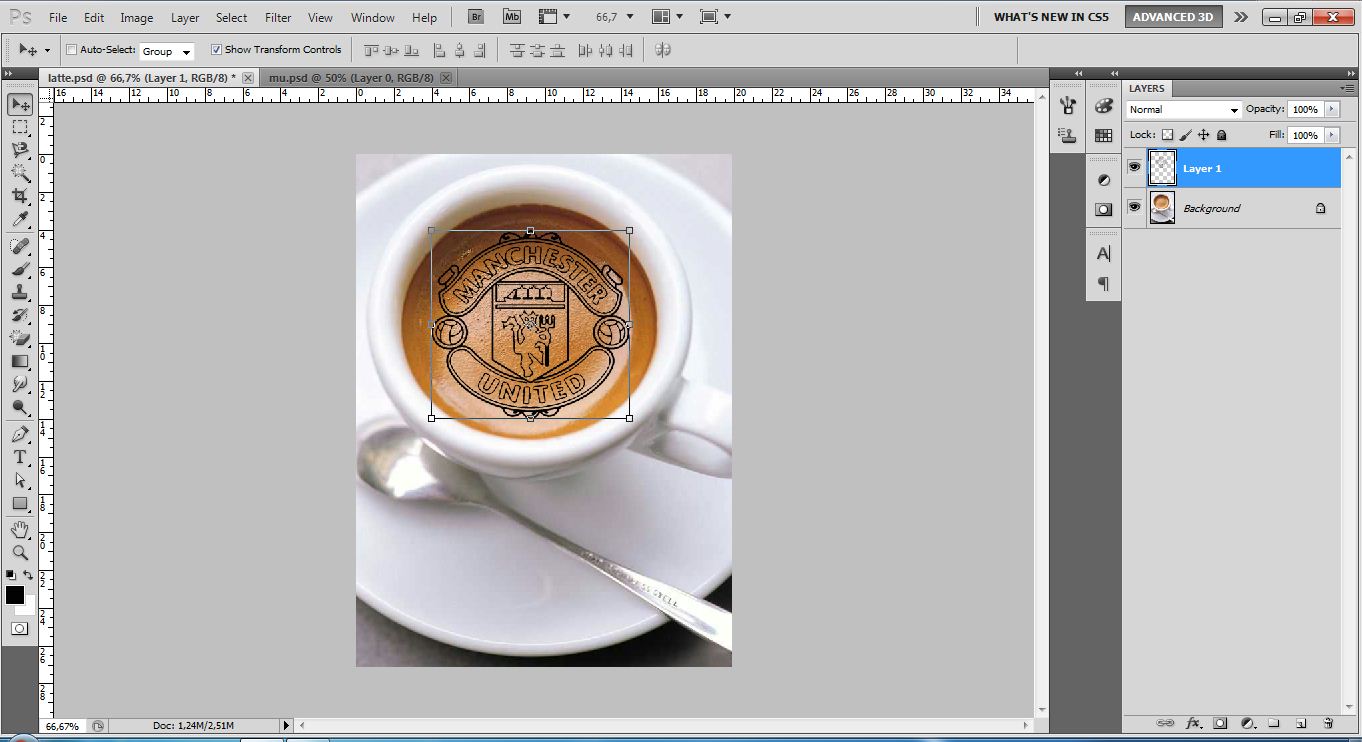Select the Path Selection arrow tool

coord(20,480)
